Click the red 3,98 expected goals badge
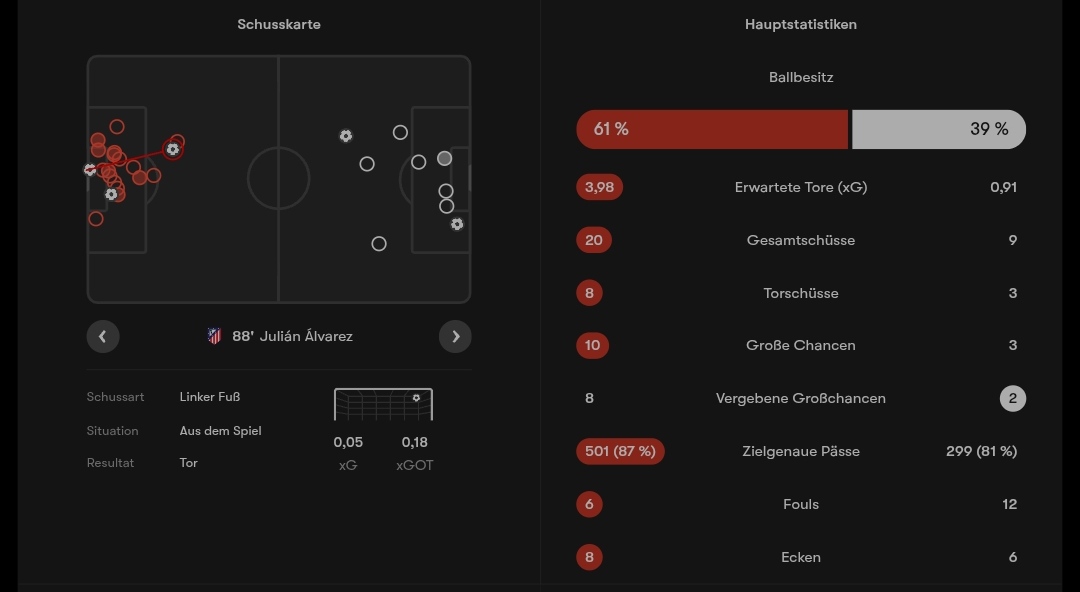Screen dimensions: 1080x592 click(x=599, y=187)
